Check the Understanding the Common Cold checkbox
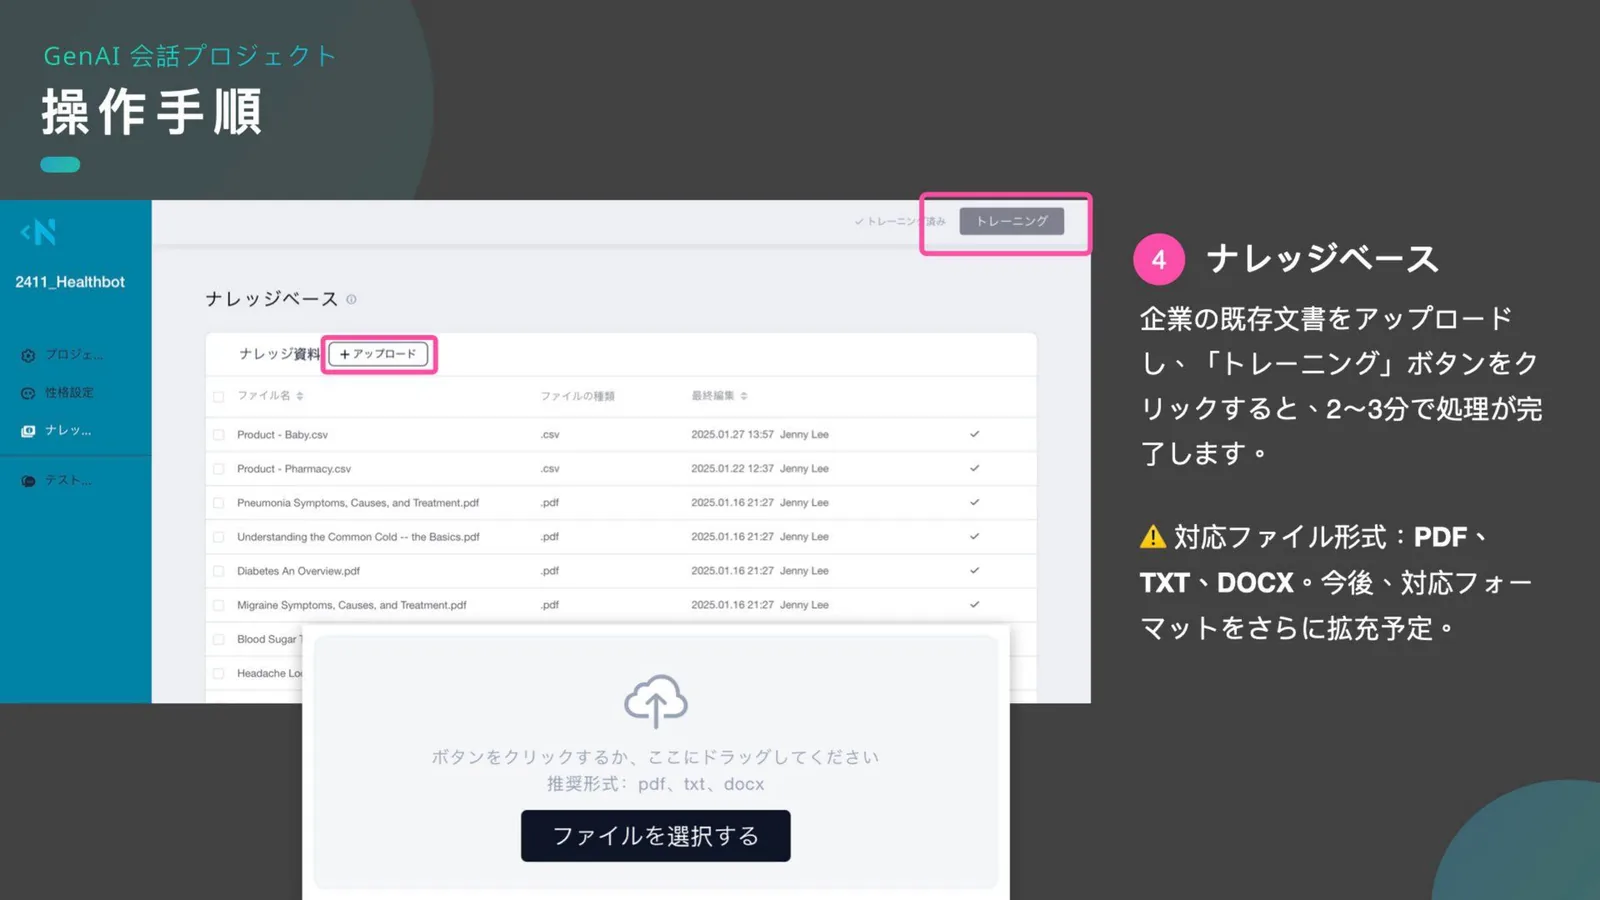The width and height of the screenshot is (1600, 900). [218, 537]
